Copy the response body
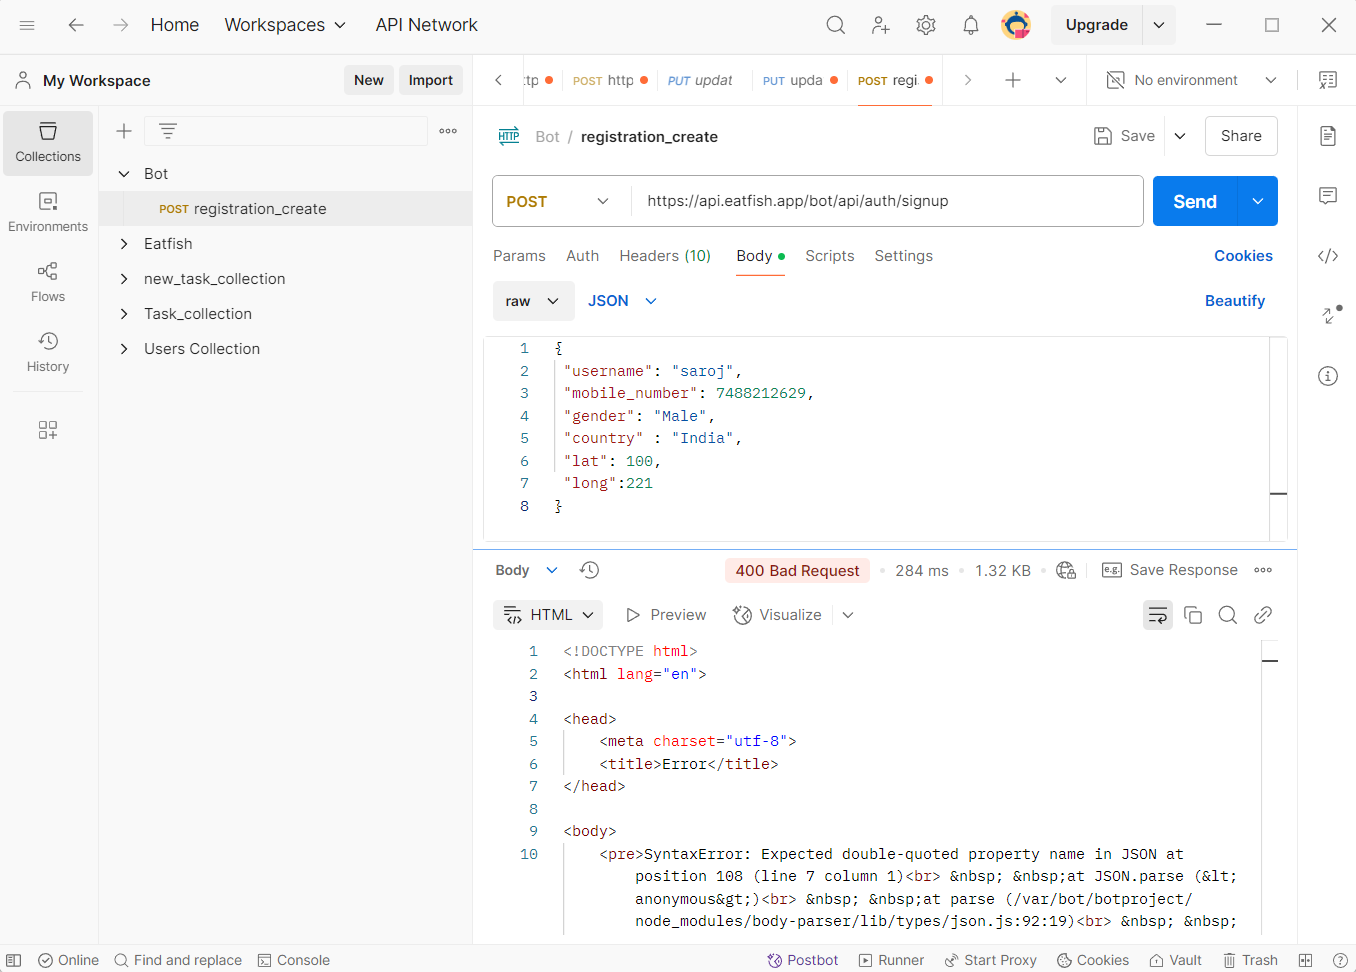Screen dimensions: 1356x972 pos(1193,615)
